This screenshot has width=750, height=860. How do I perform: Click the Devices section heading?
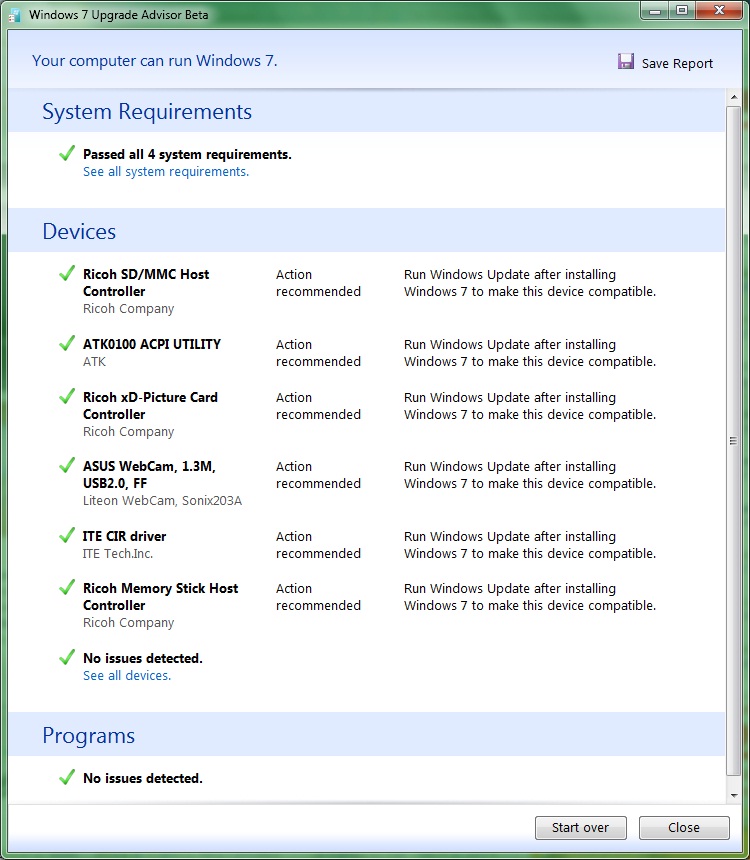point(79,232)
